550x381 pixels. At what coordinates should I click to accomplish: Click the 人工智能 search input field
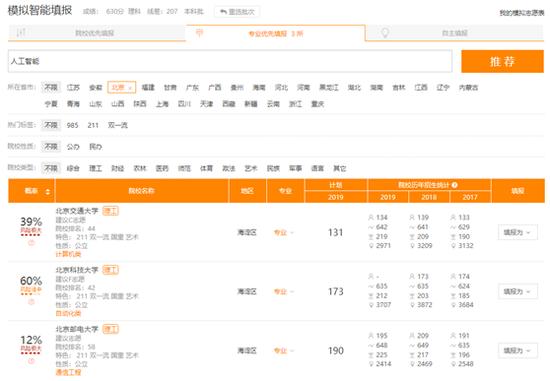tap(230, 61)
